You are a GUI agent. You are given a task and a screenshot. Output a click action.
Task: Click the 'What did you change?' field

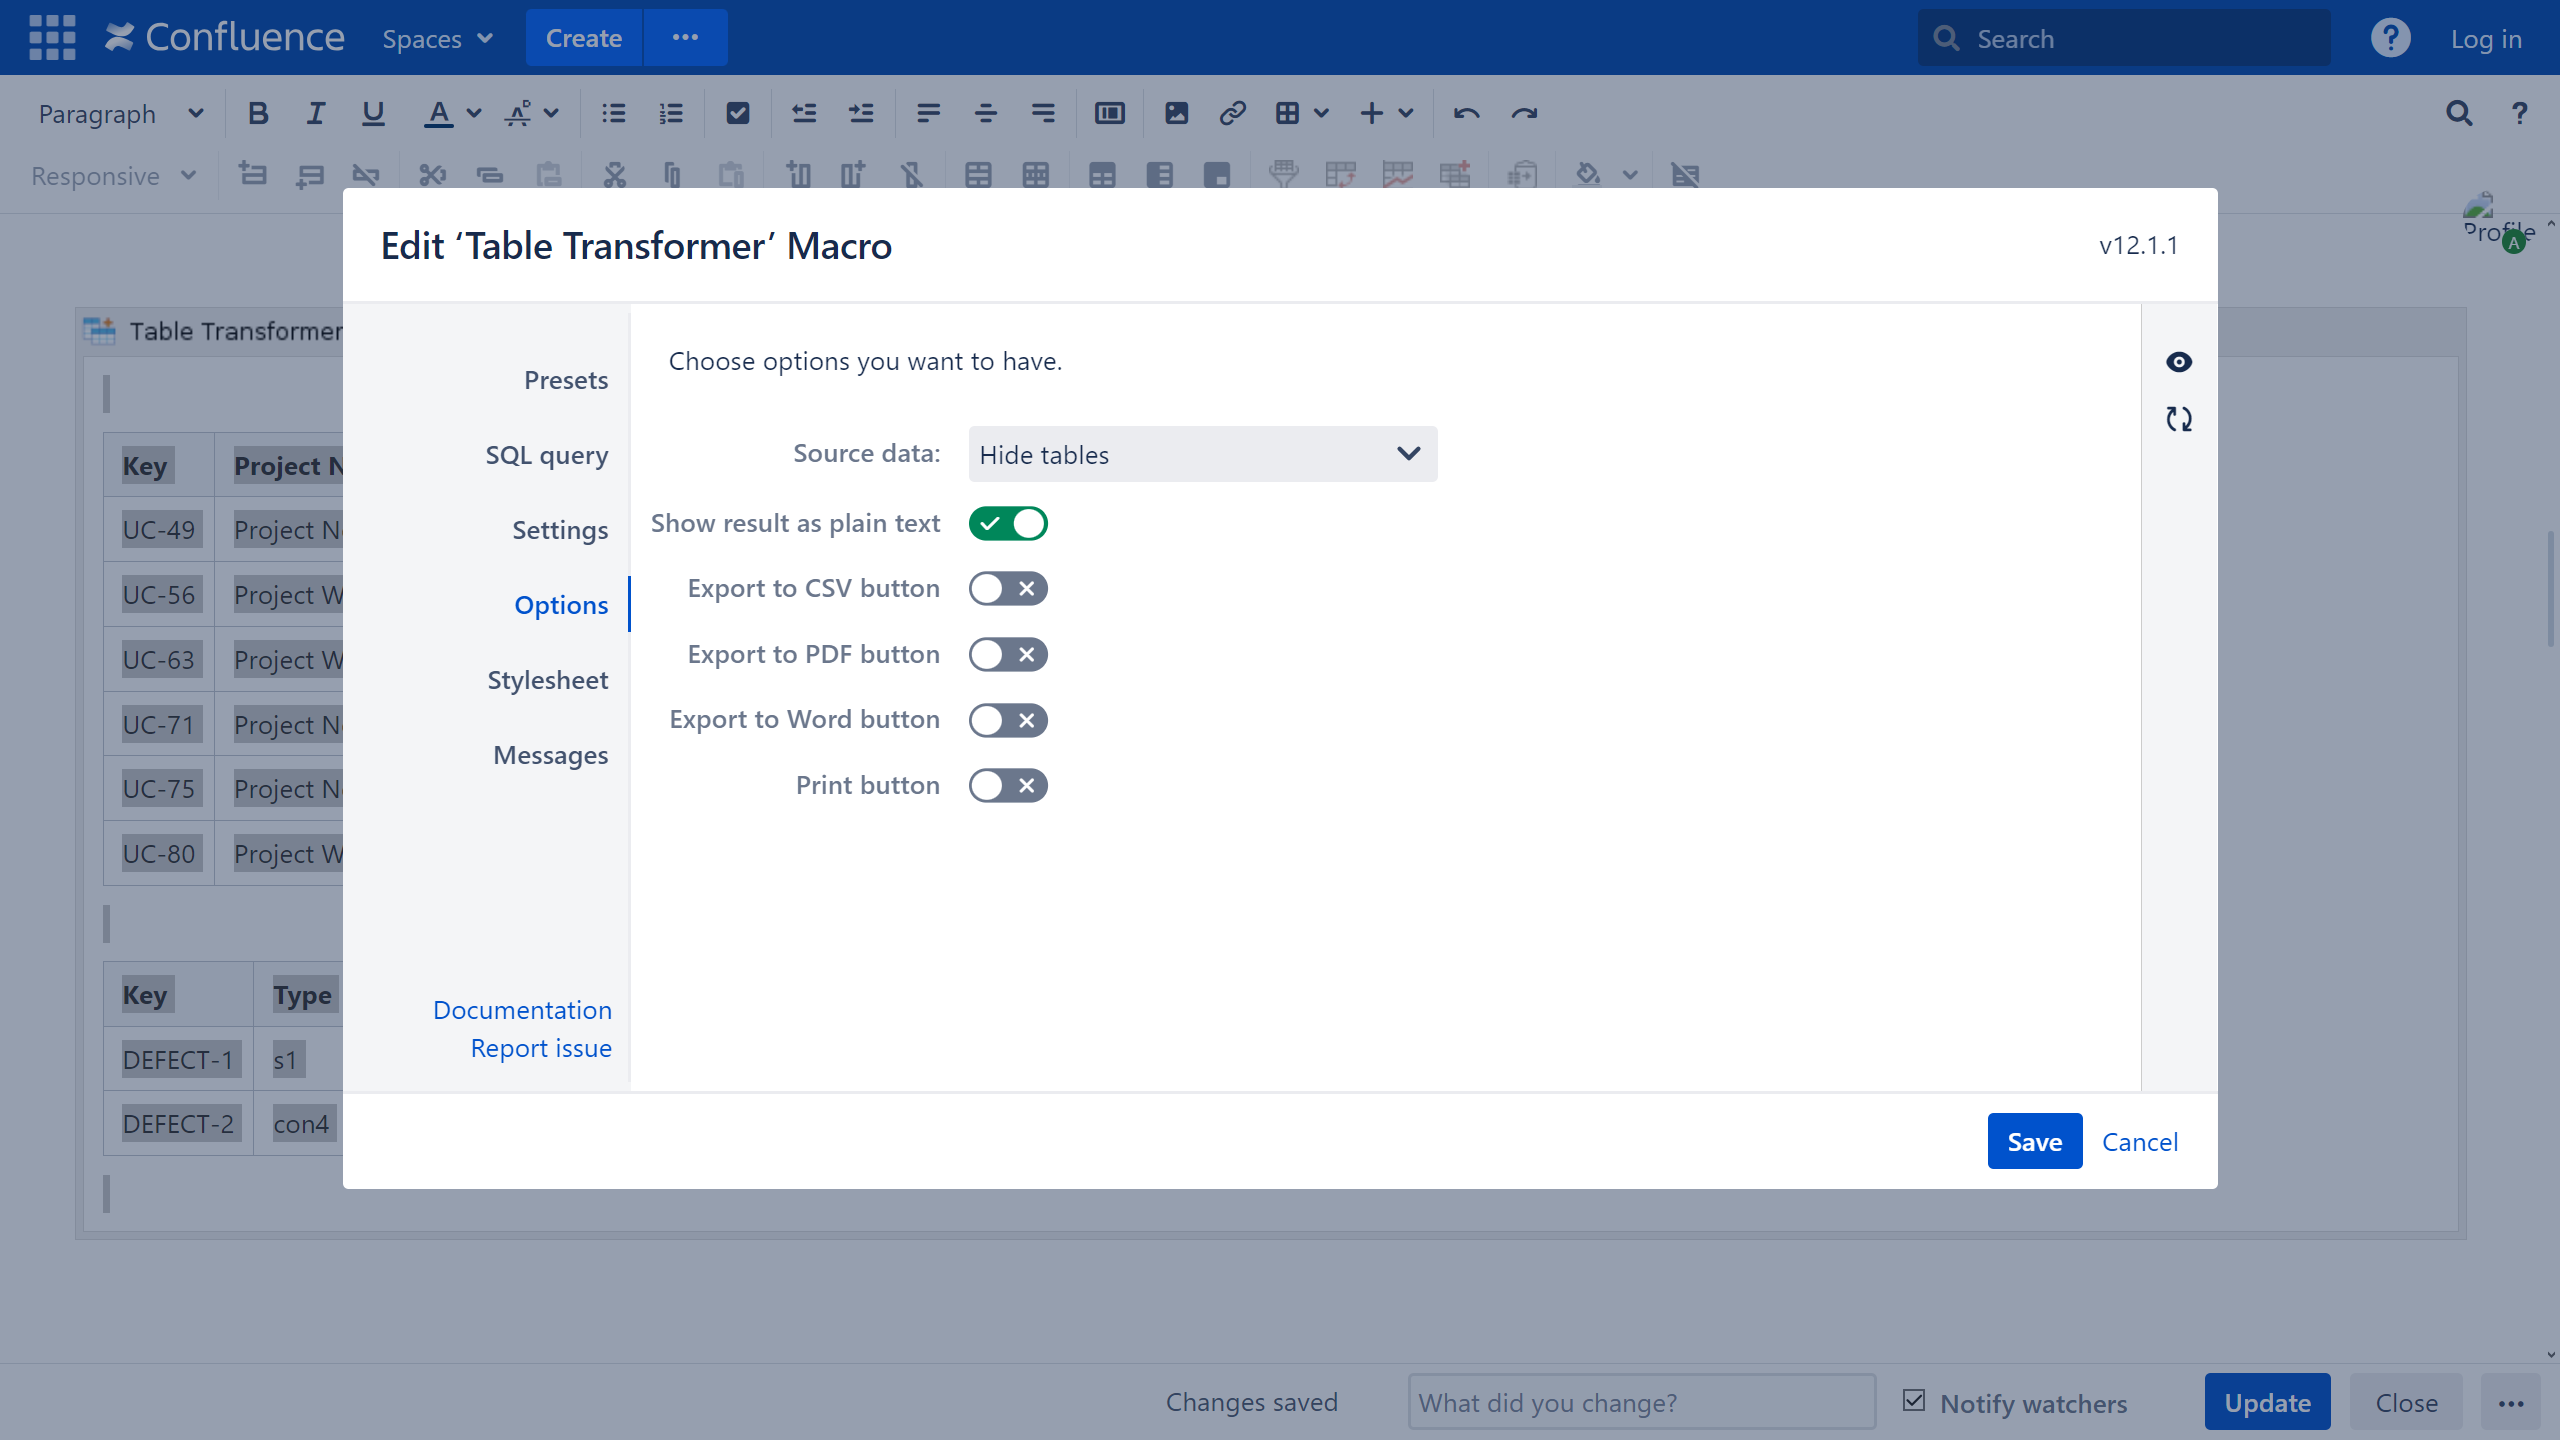click(x=1640, y=1402)
